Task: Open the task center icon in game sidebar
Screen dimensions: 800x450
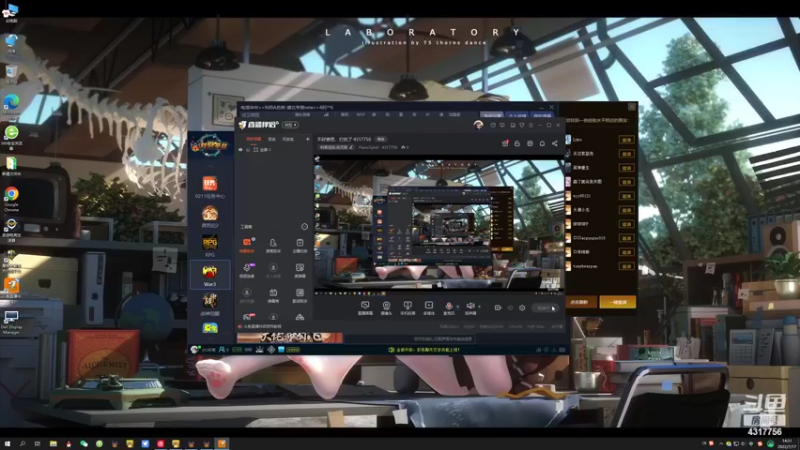Action: tap(210, 187)
